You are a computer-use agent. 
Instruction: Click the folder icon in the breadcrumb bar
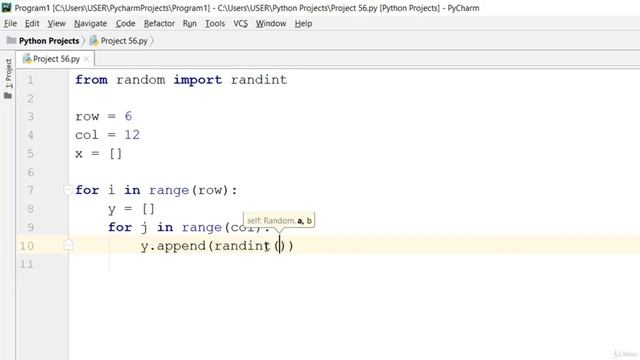click(x=11, y=40)
